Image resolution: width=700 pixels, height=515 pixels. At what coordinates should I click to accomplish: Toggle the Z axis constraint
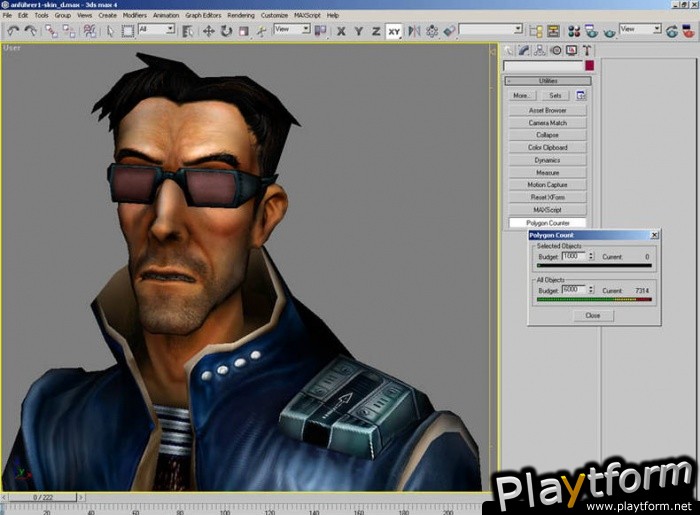[x=376, y=31]
